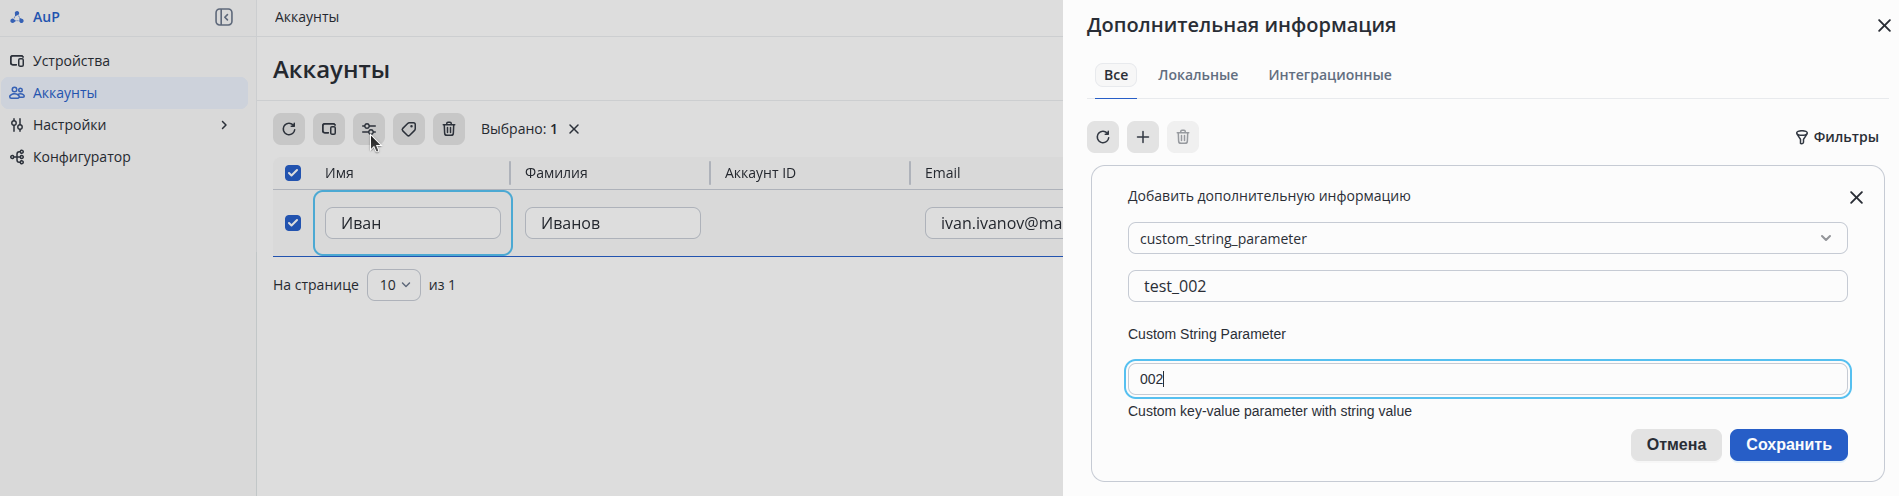Click the Аккаунт ID column header

760,173
